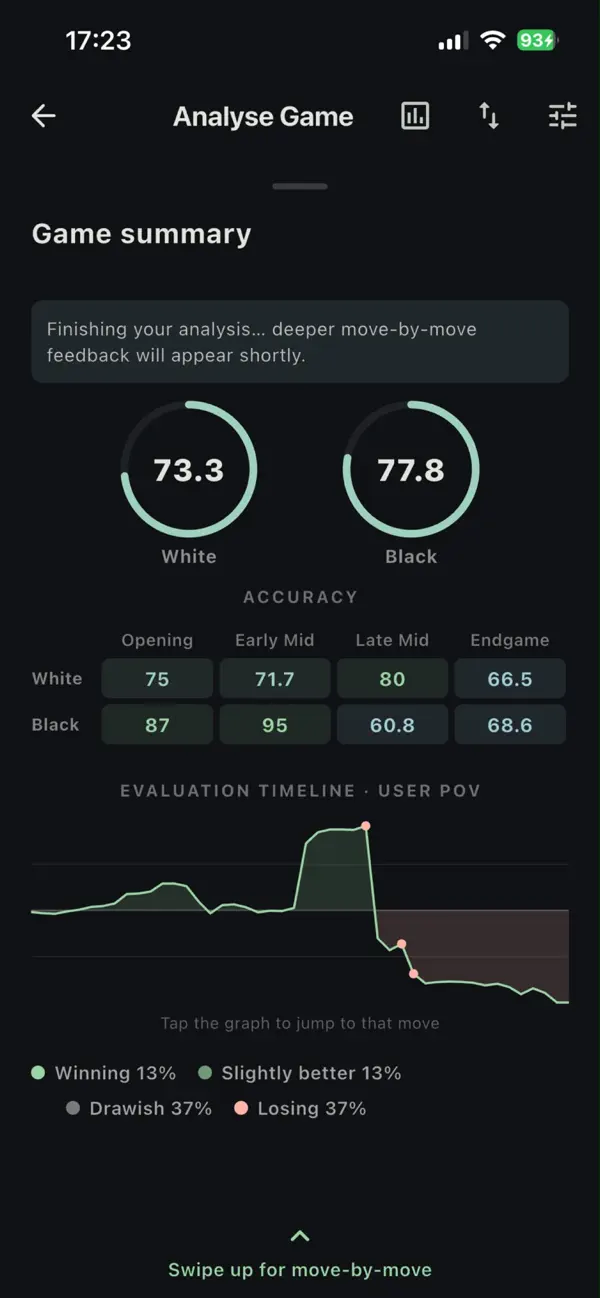Tap Black's Early Mid accuracy cell 95
The width and height of the screenshot is (600, 1298).
[275, 725]
